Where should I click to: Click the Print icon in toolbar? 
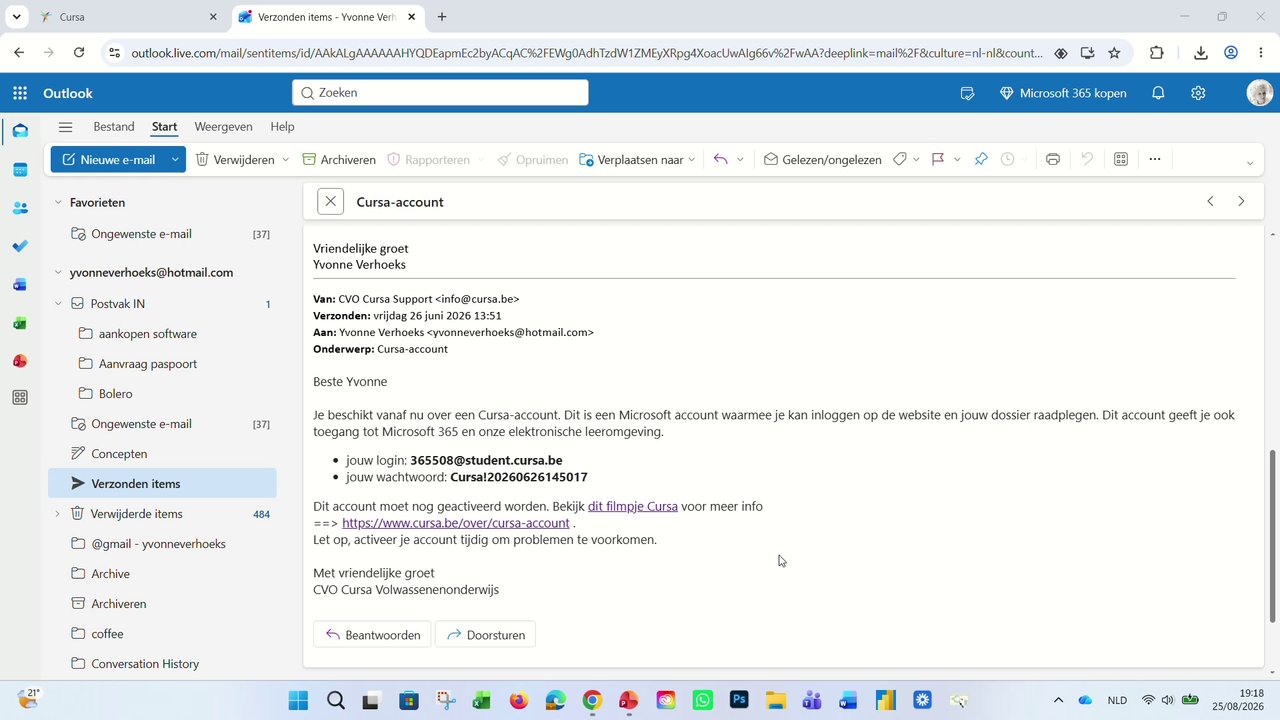[x=1052, y=159]
